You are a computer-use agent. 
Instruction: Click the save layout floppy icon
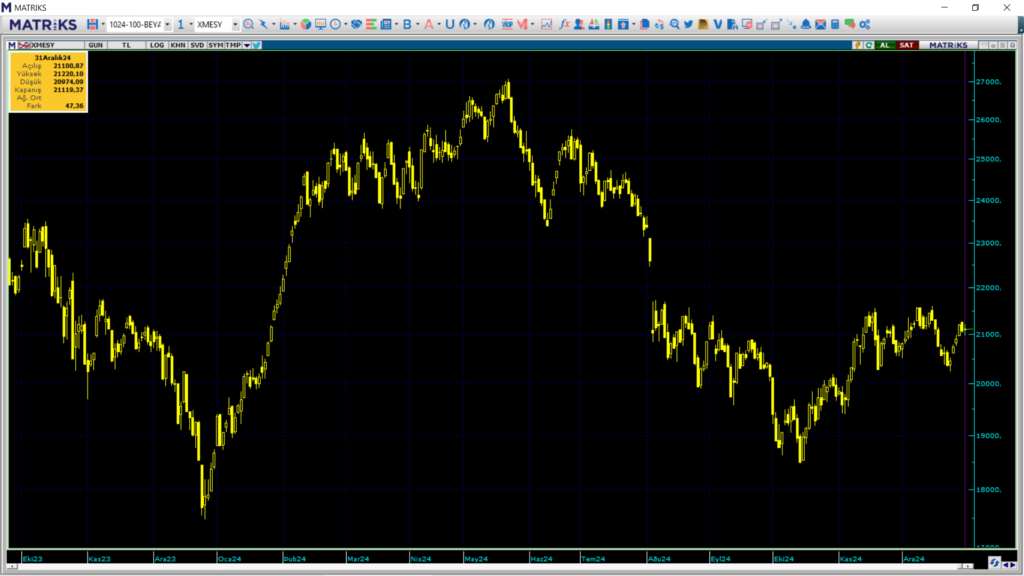click(92, 24)
